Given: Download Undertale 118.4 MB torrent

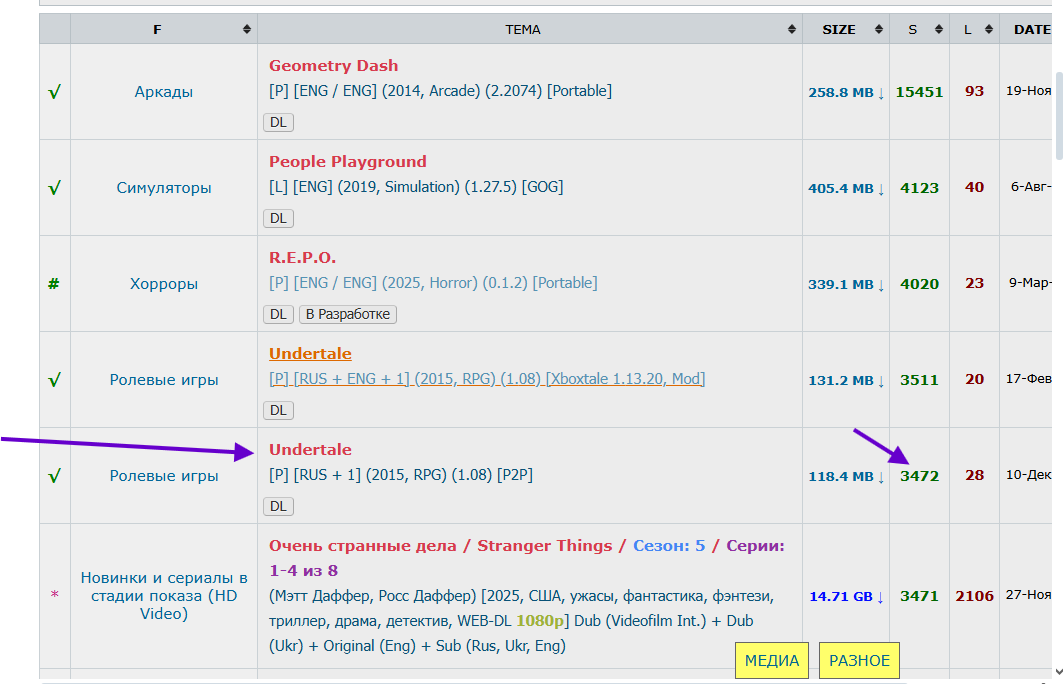Looking at the screenshot, I should tap(845, 477).
